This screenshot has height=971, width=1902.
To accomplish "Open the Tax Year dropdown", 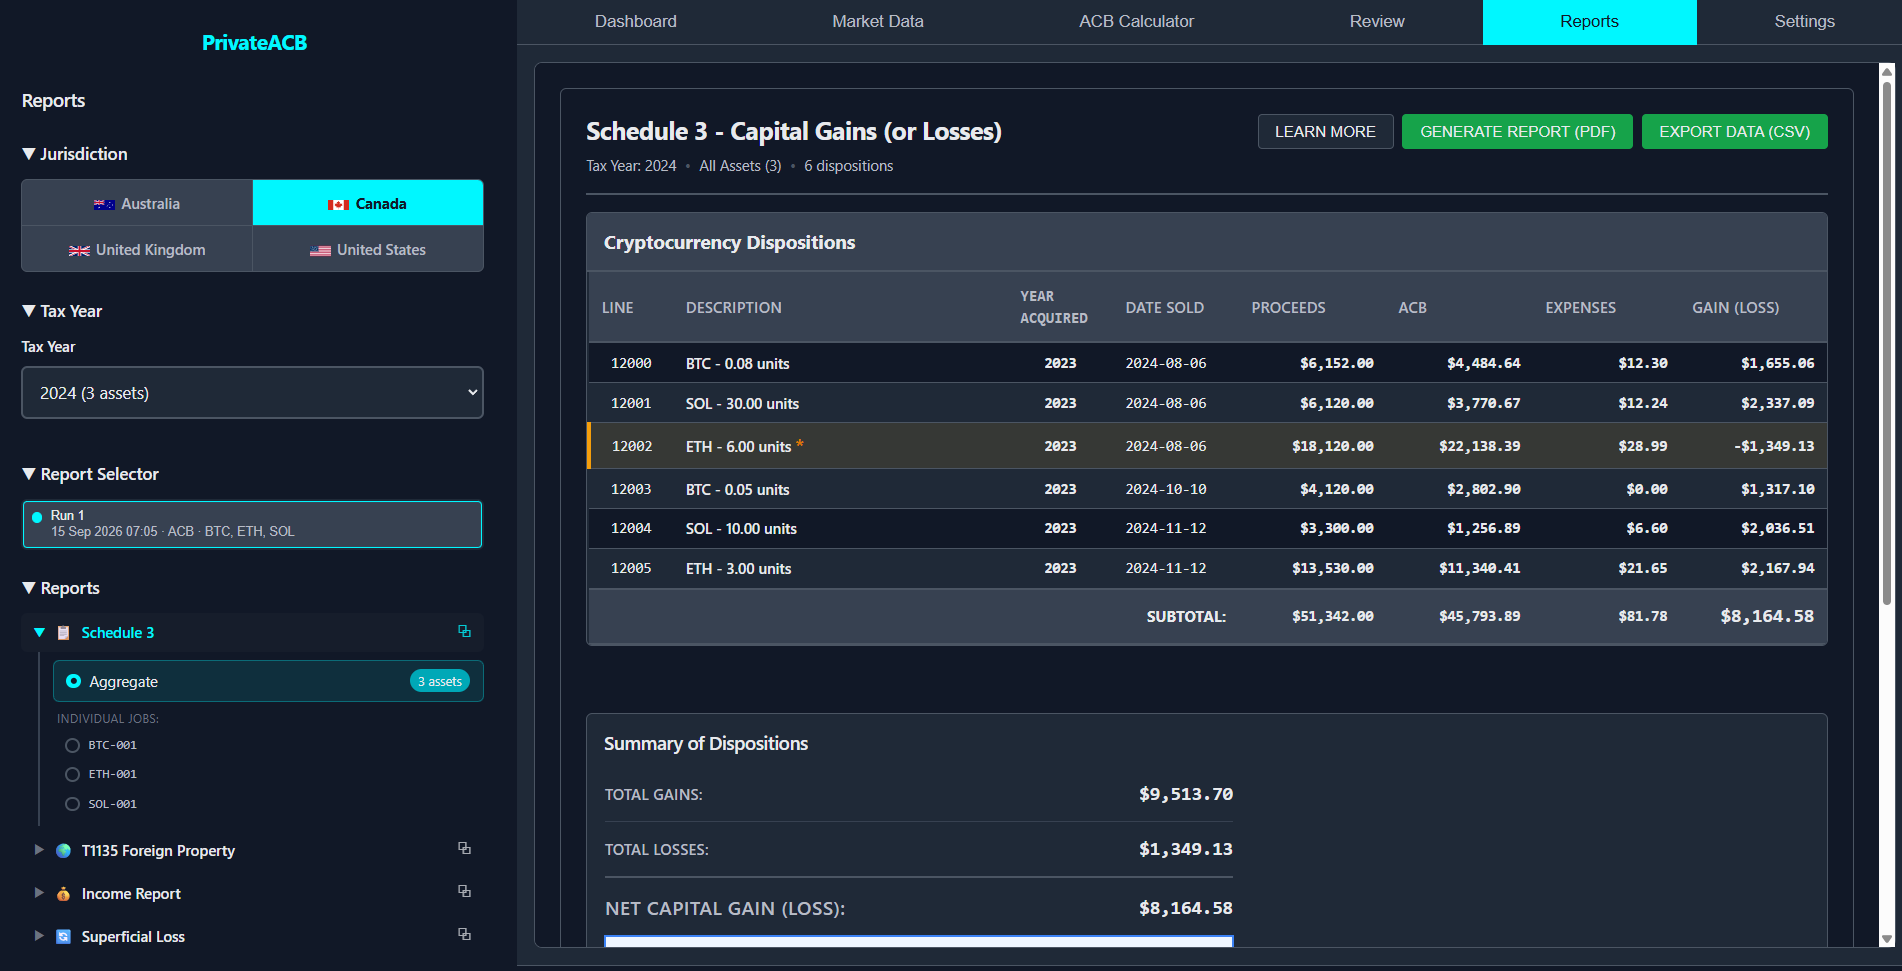I will [252, 393].
